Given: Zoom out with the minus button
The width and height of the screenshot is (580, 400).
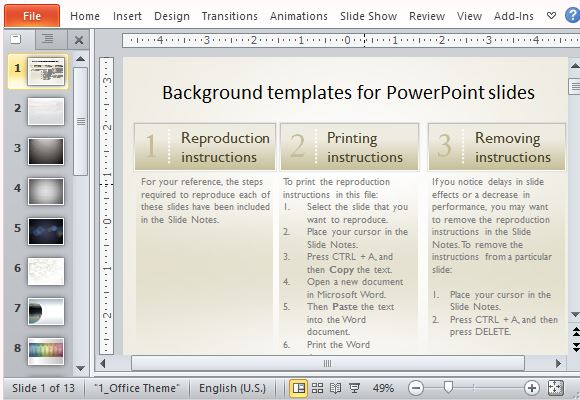Looking at the screenshot, I should click(x=416, y=388).
